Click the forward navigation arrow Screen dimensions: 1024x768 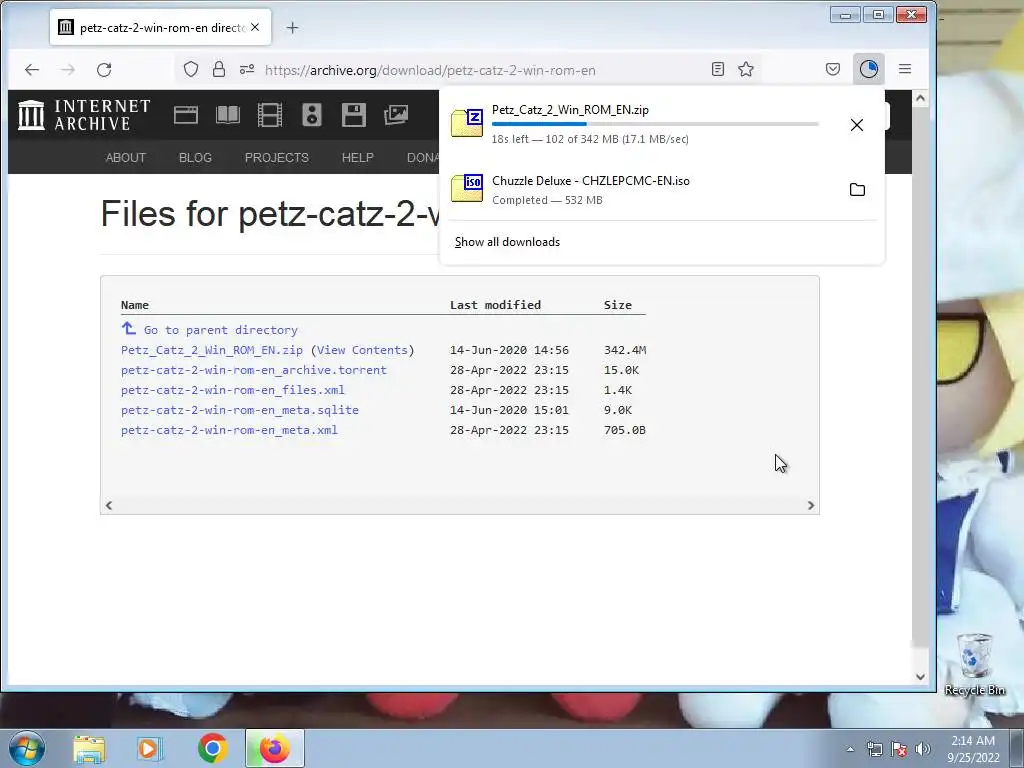68,70
